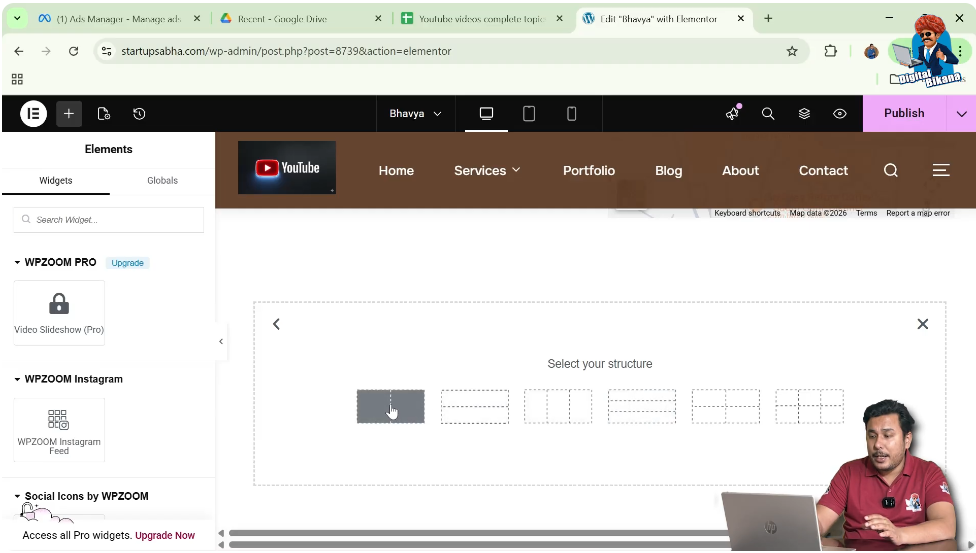This screenshot has height=553, width=976.
Task: Open the Contact menu item
Action: click(x=824, y=171)
